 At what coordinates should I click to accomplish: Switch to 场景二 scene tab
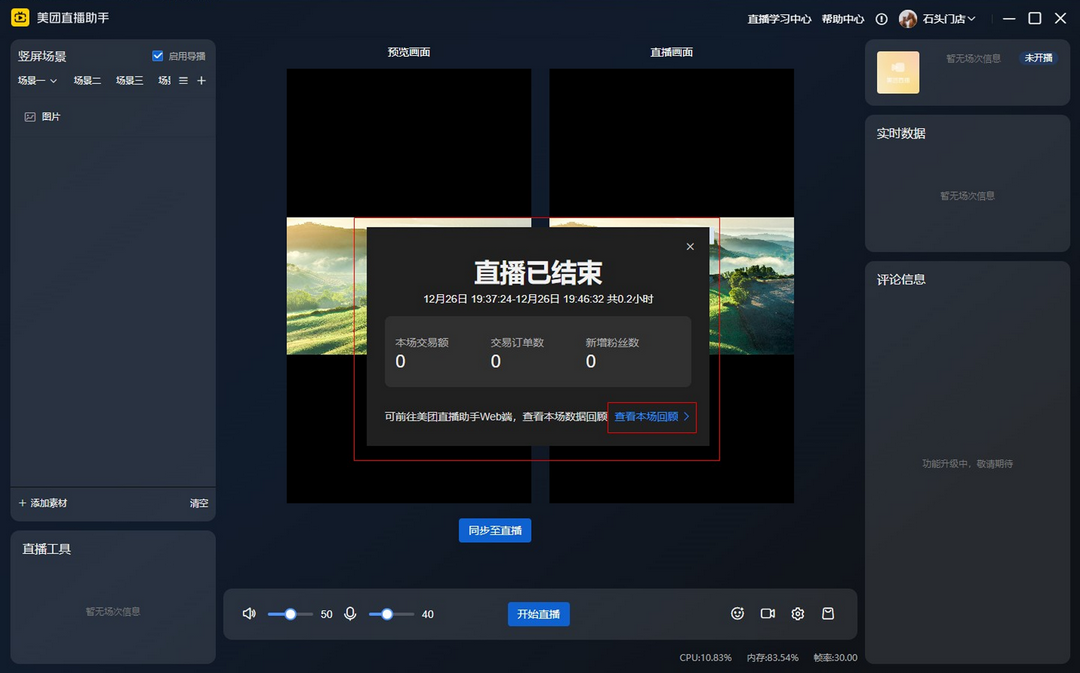pos(86,80)
